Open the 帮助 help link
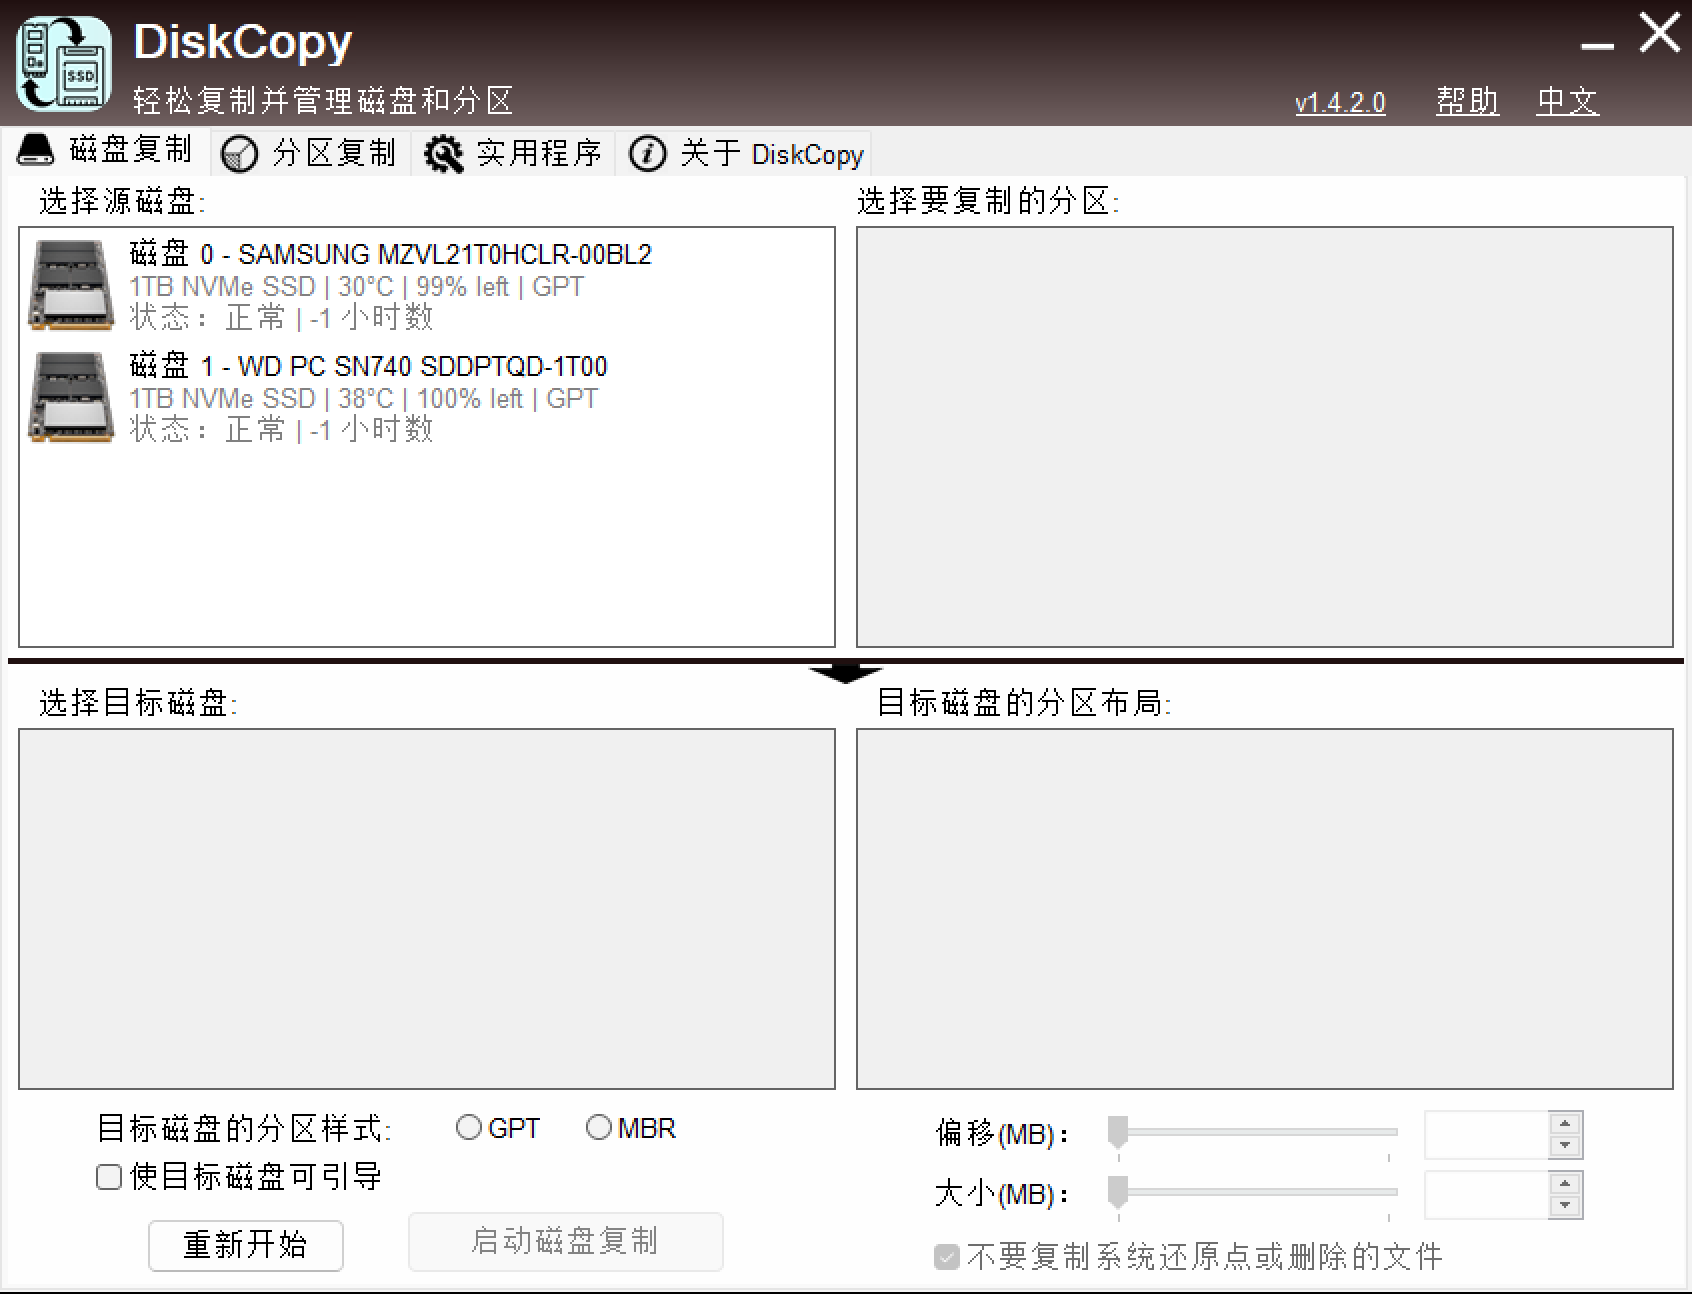Image resolution: width=1692 pixels, height=1294 pixels. (x=1467, y=101)
